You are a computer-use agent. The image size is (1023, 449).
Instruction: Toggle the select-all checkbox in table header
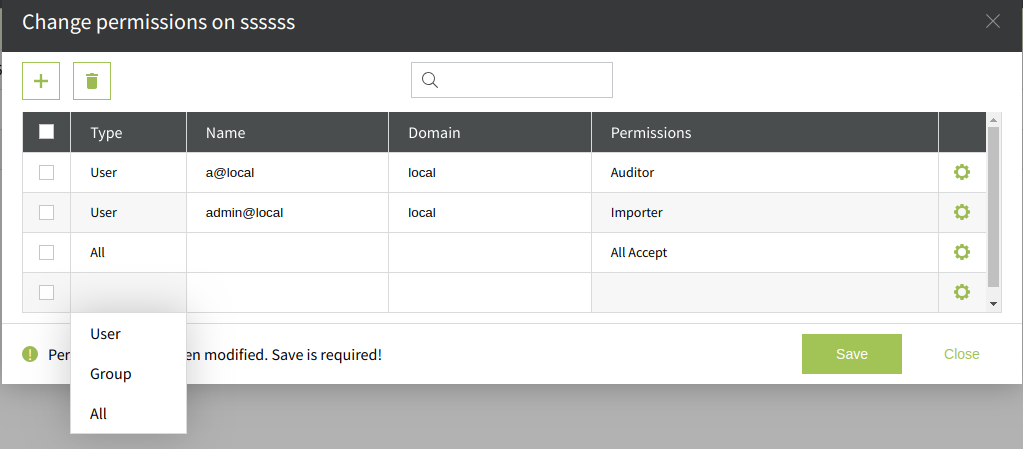pos(46,132)
